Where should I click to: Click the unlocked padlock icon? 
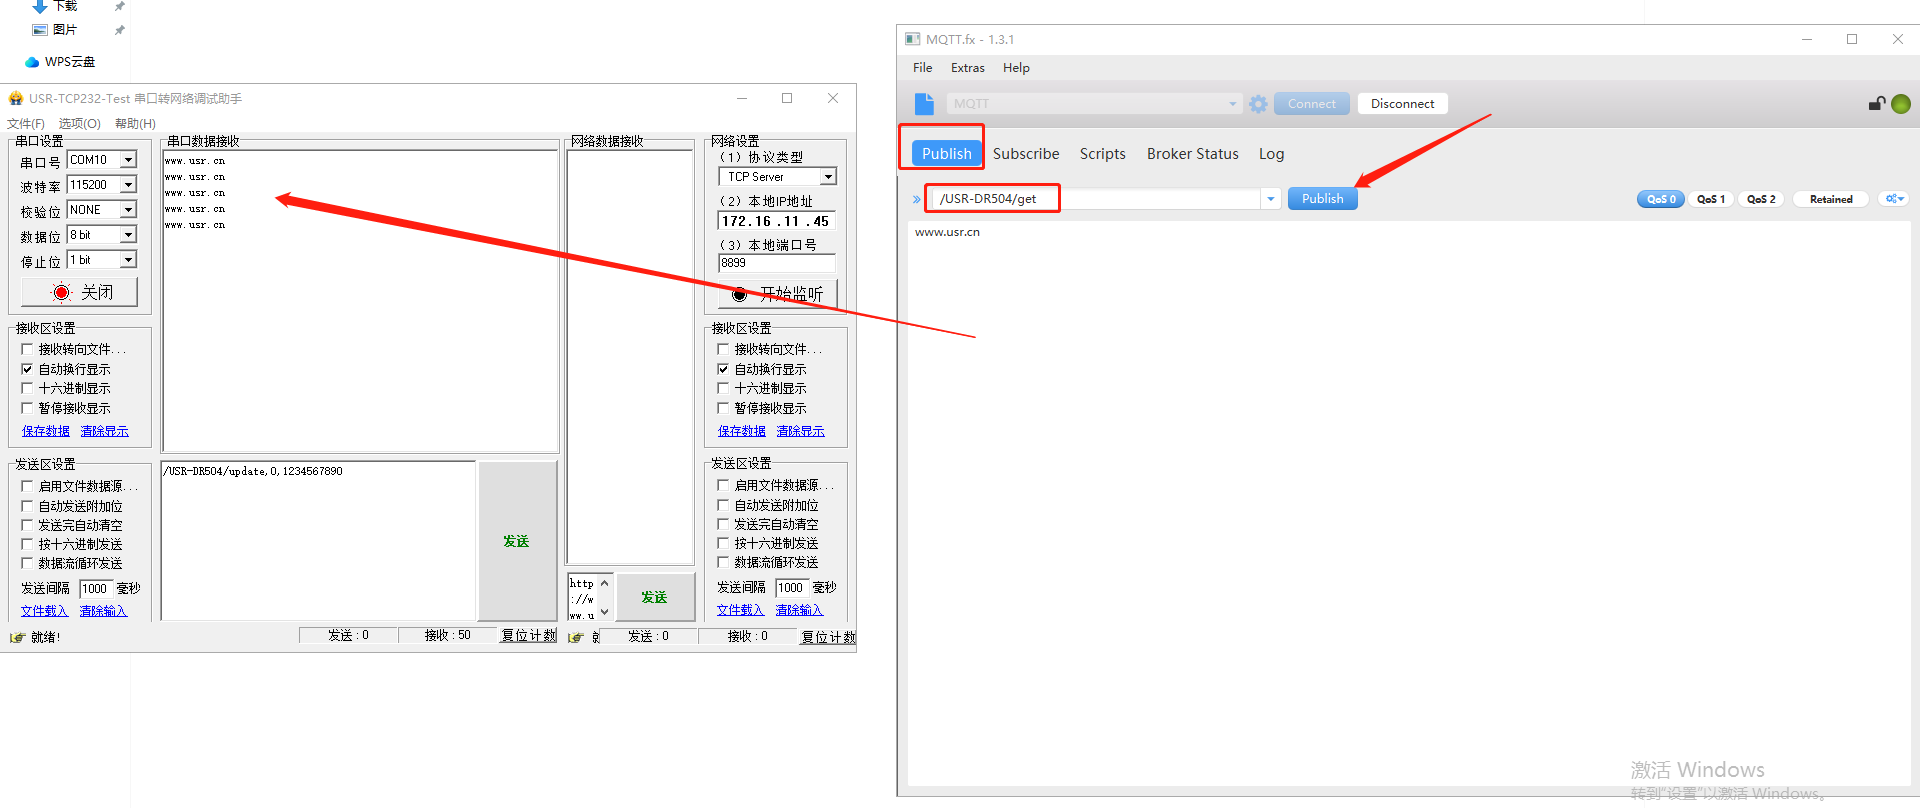tap(1877, 104)
